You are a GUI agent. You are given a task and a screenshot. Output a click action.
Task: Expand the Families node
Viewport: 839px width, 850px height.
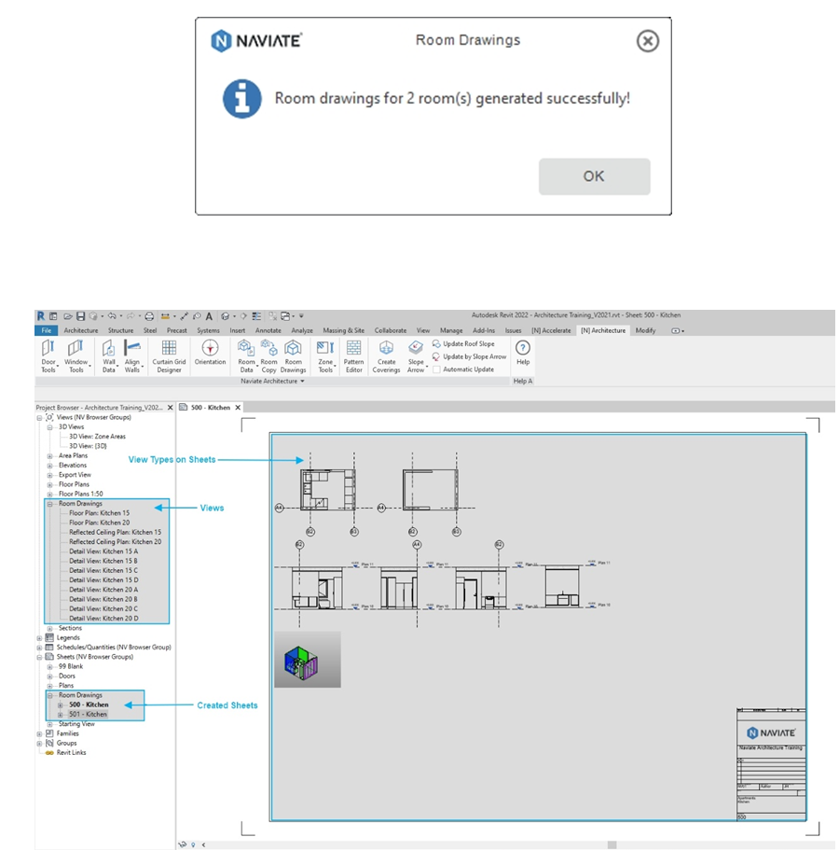[x=39, y=734]
